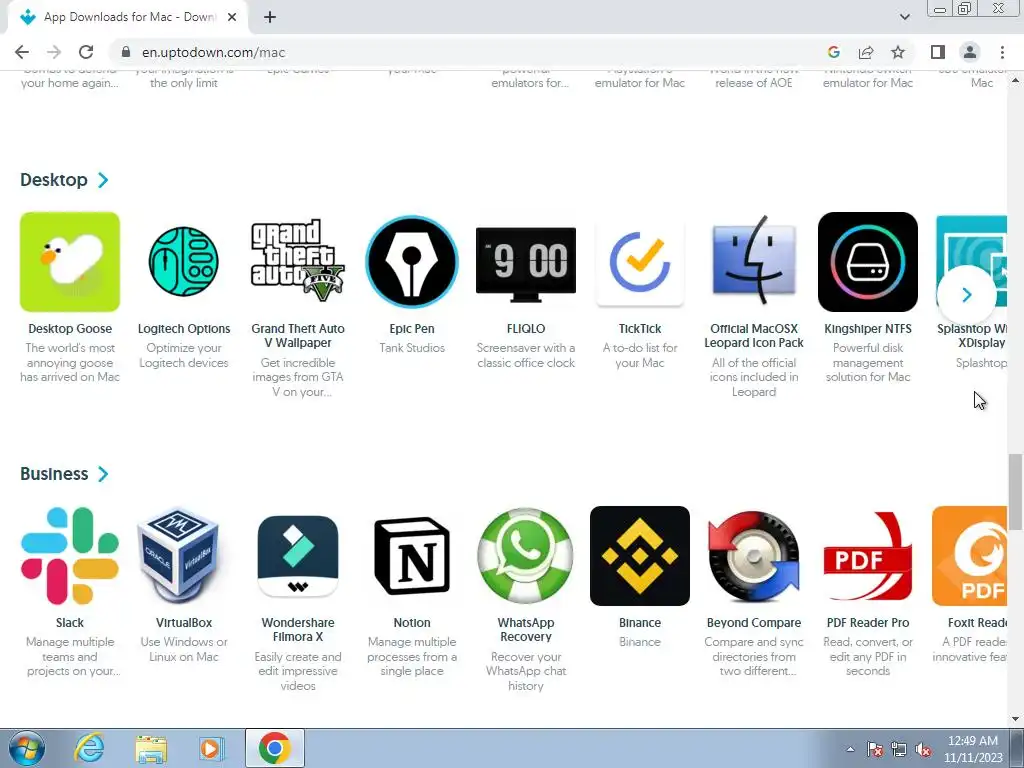Open Windows Media Player from the taskbar
Screen dimensions: 1024x768
click(x=211, y=748)
